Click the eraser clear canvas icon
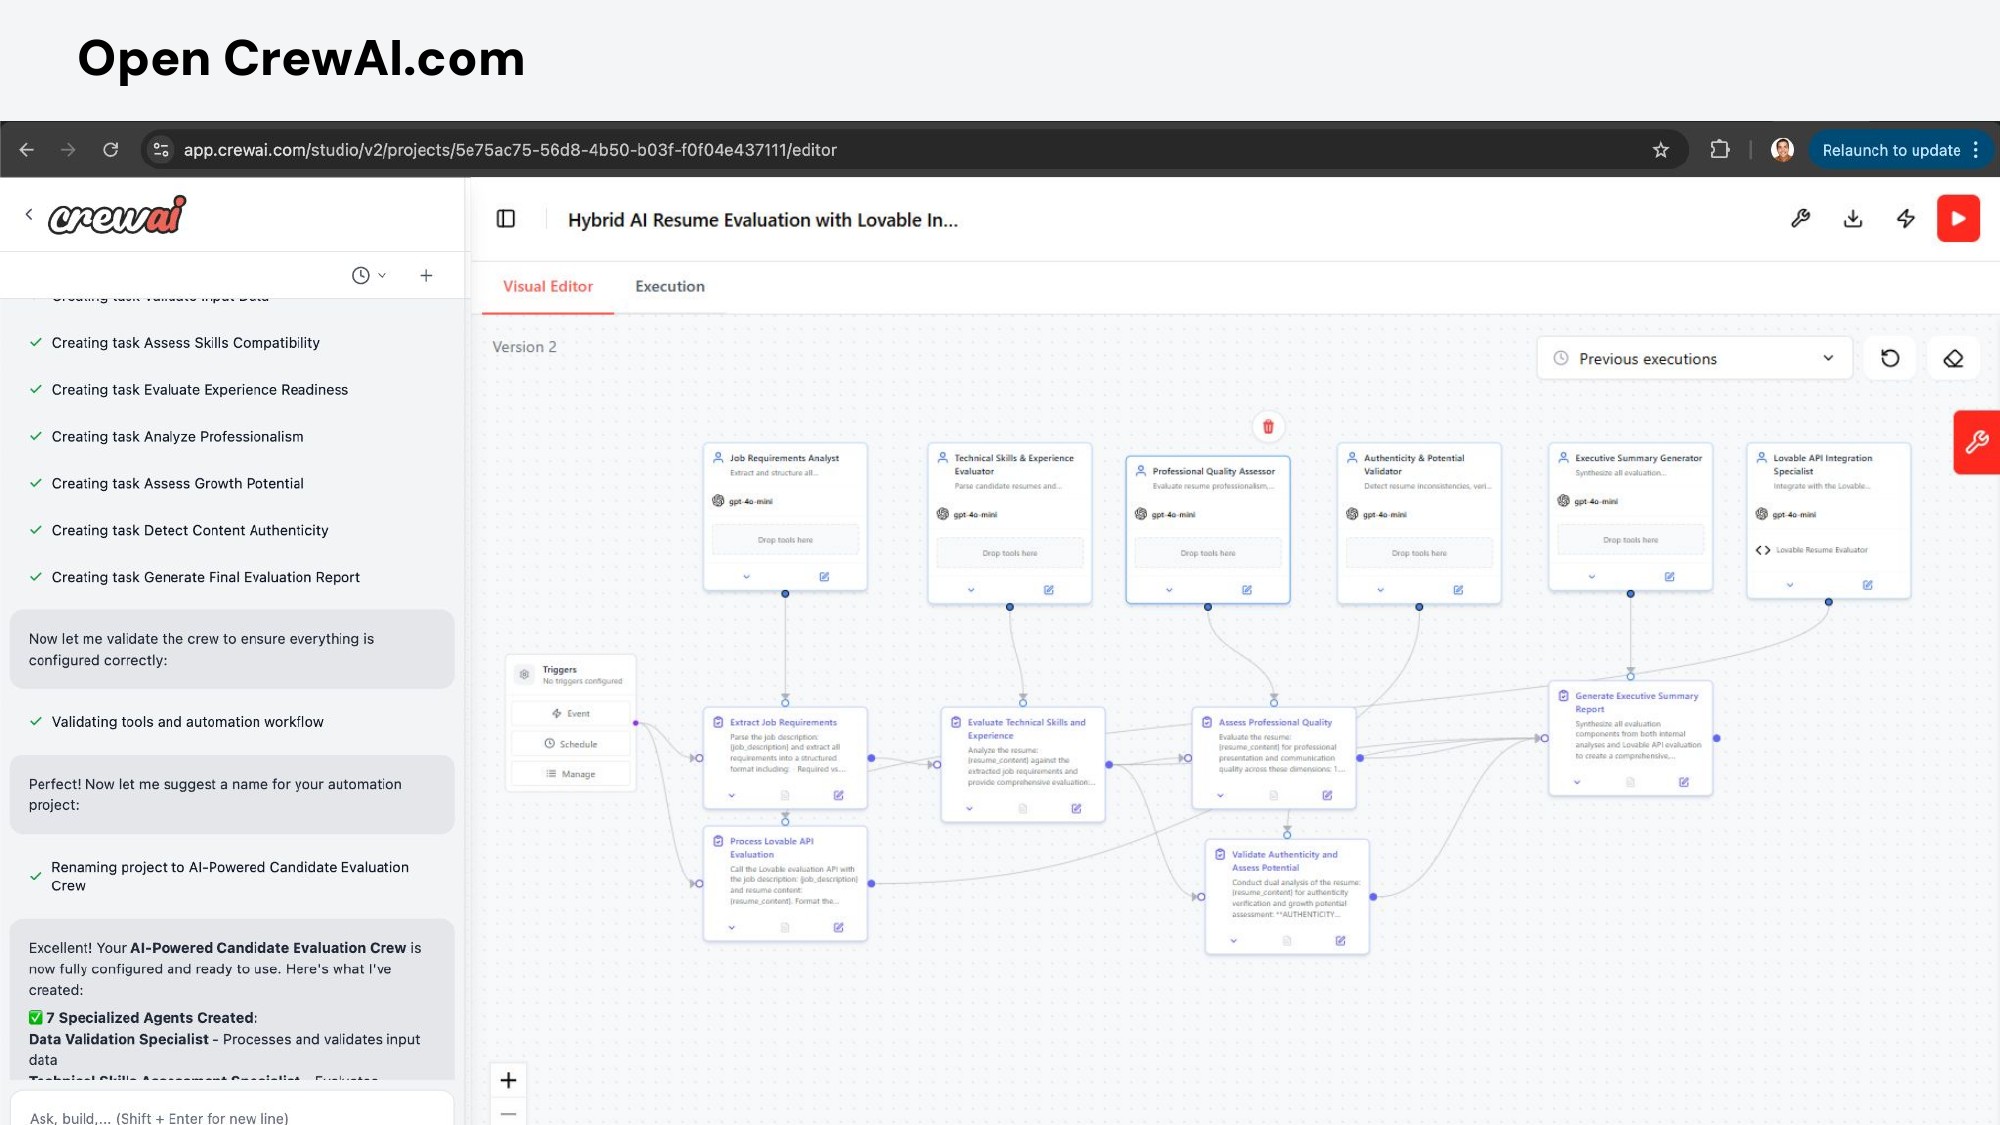Screen dimensions: 2000x1125 (x=1952, y=359)
